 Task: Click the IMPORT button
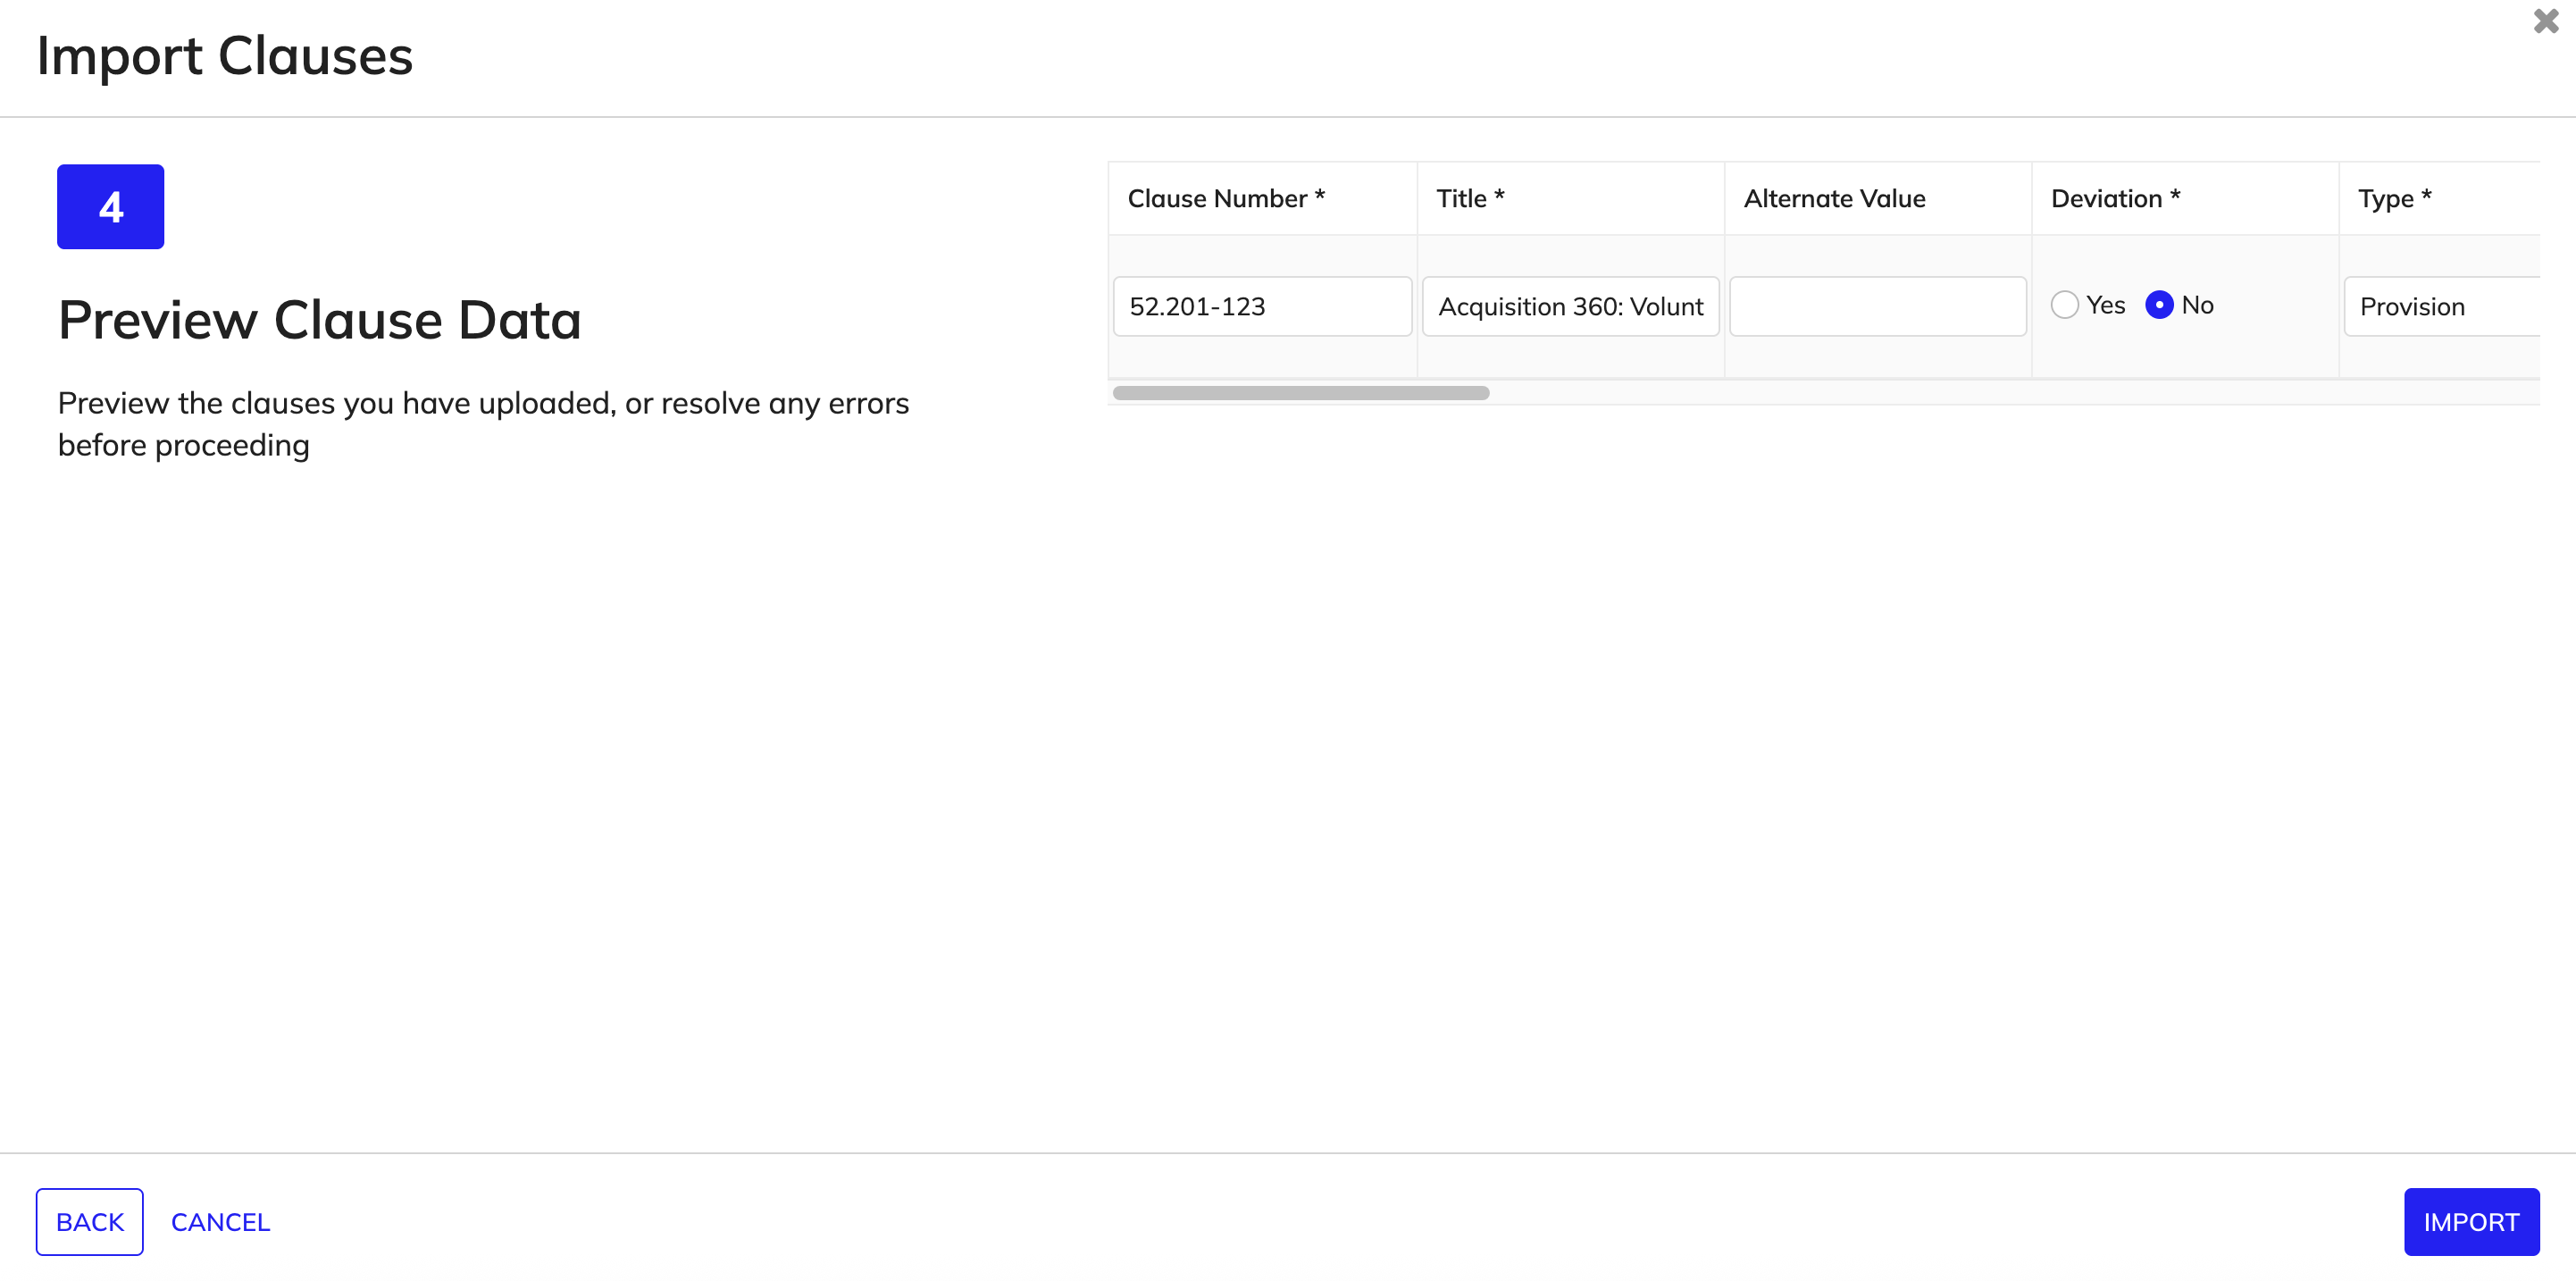click(2471, 1221)
